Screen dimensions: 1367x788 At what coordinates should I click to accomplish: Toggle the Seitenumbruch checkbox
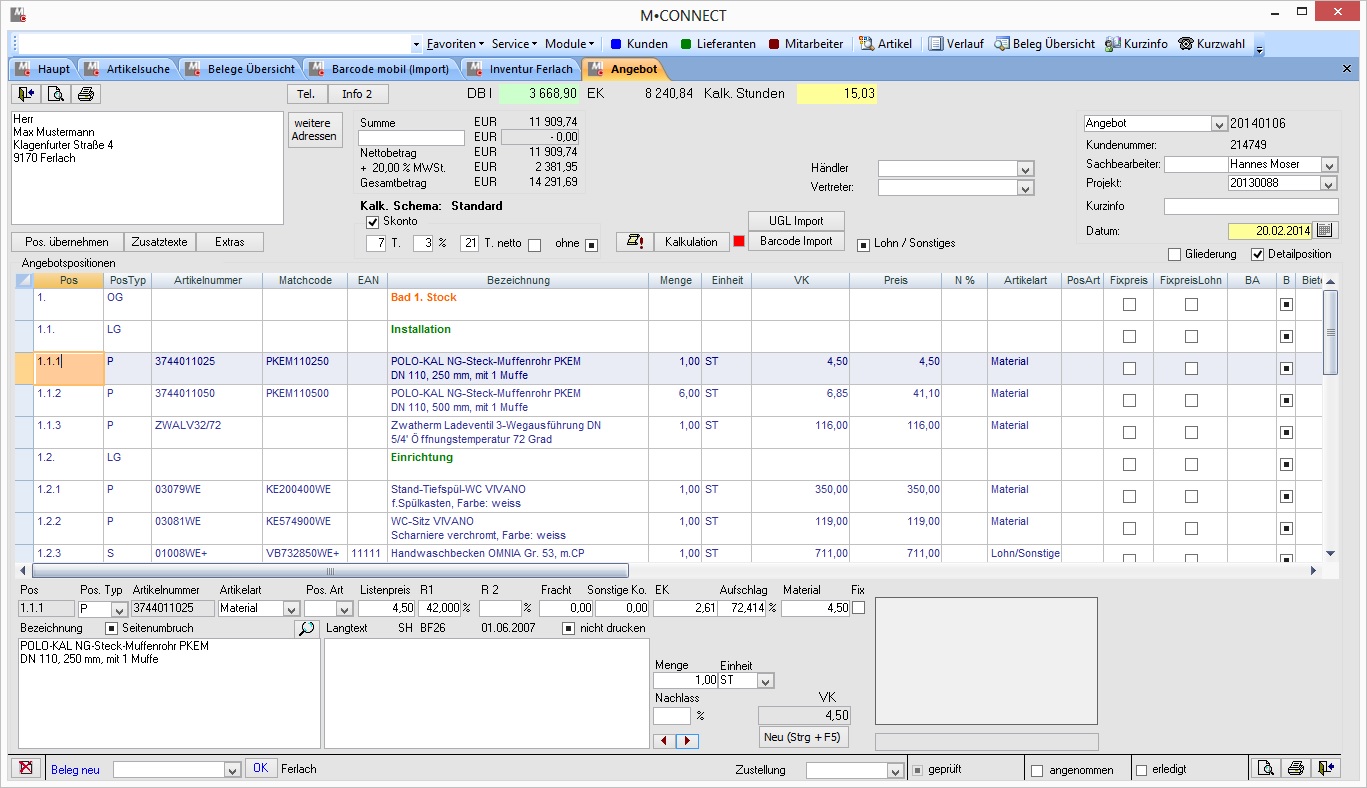point(112,628)
